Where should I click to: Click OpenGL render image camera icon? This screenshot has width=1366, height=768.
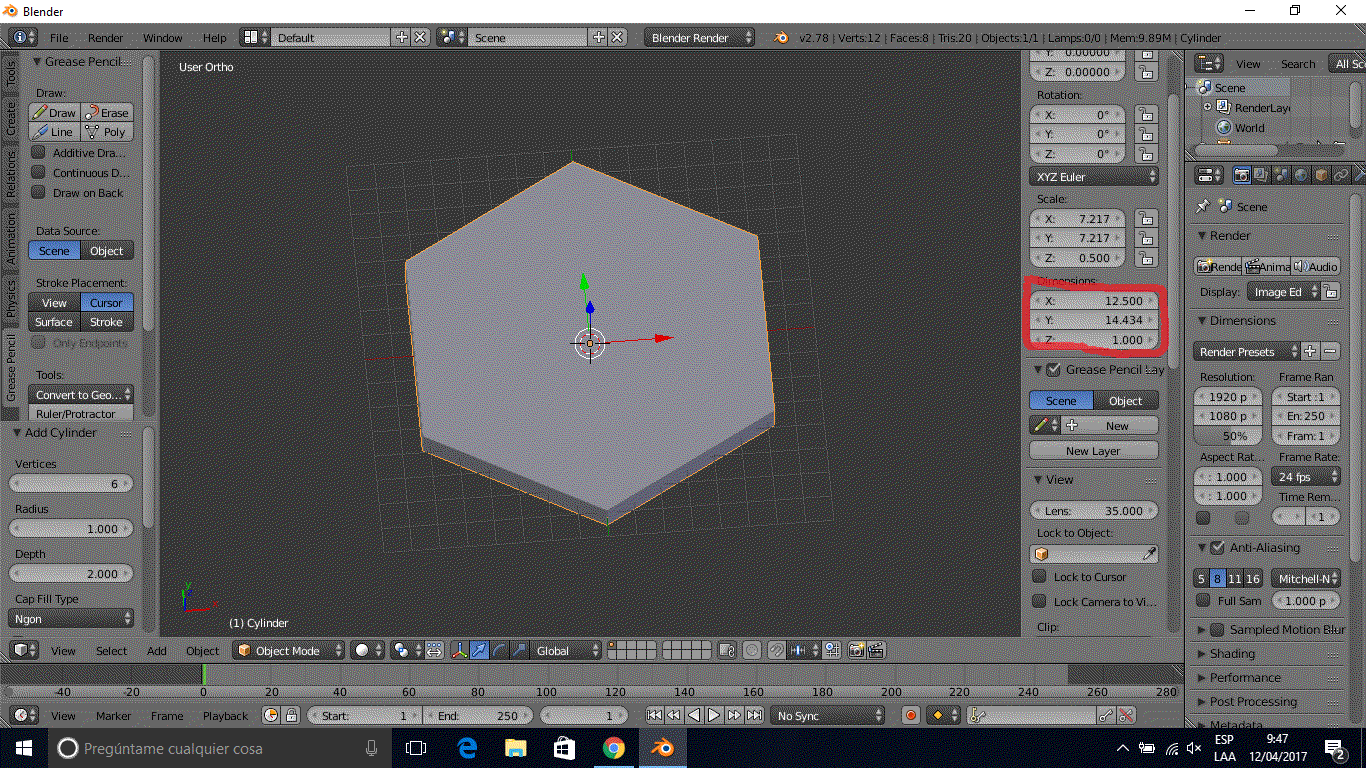pyautogui.click(x=857, y=650)
